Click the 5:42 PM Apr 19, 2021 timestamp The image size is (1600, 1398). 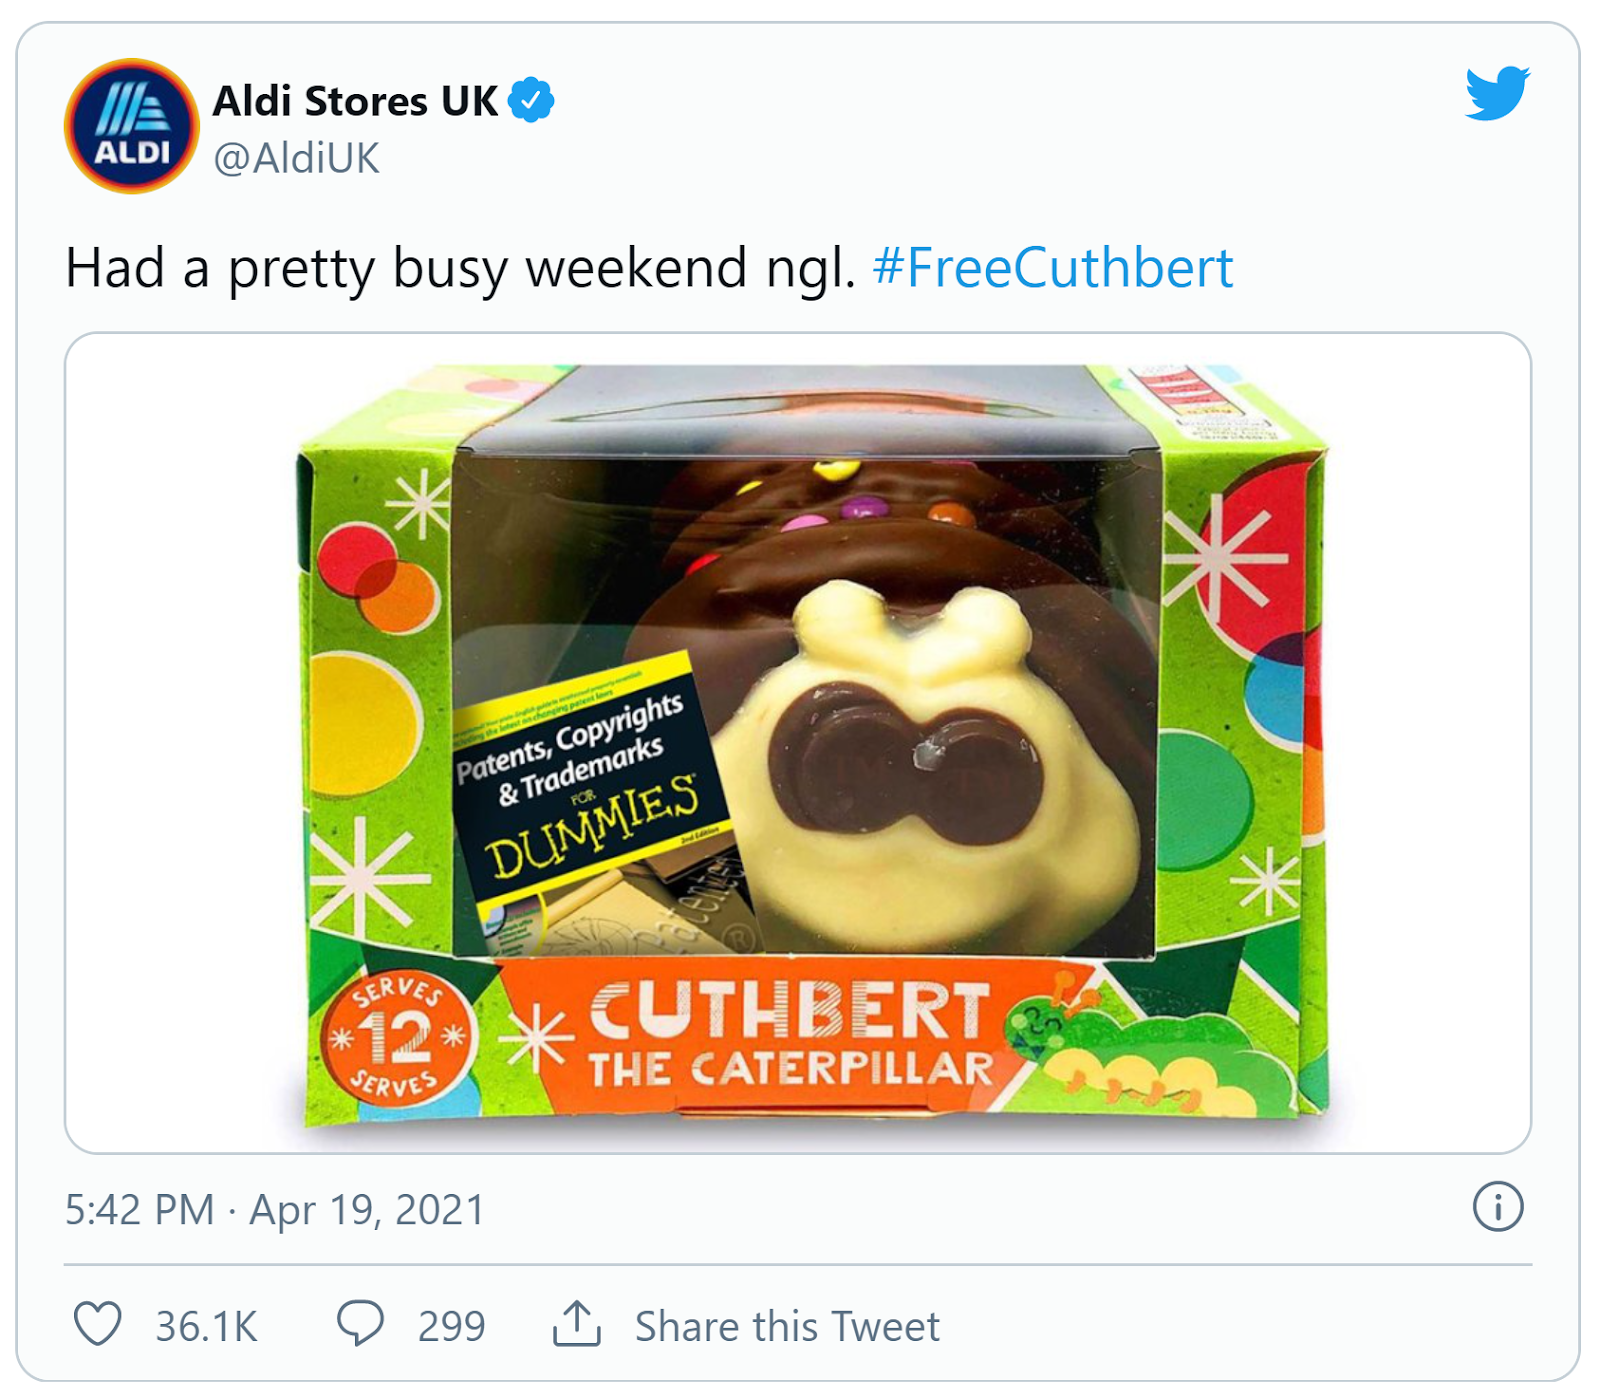point(275,1210)
